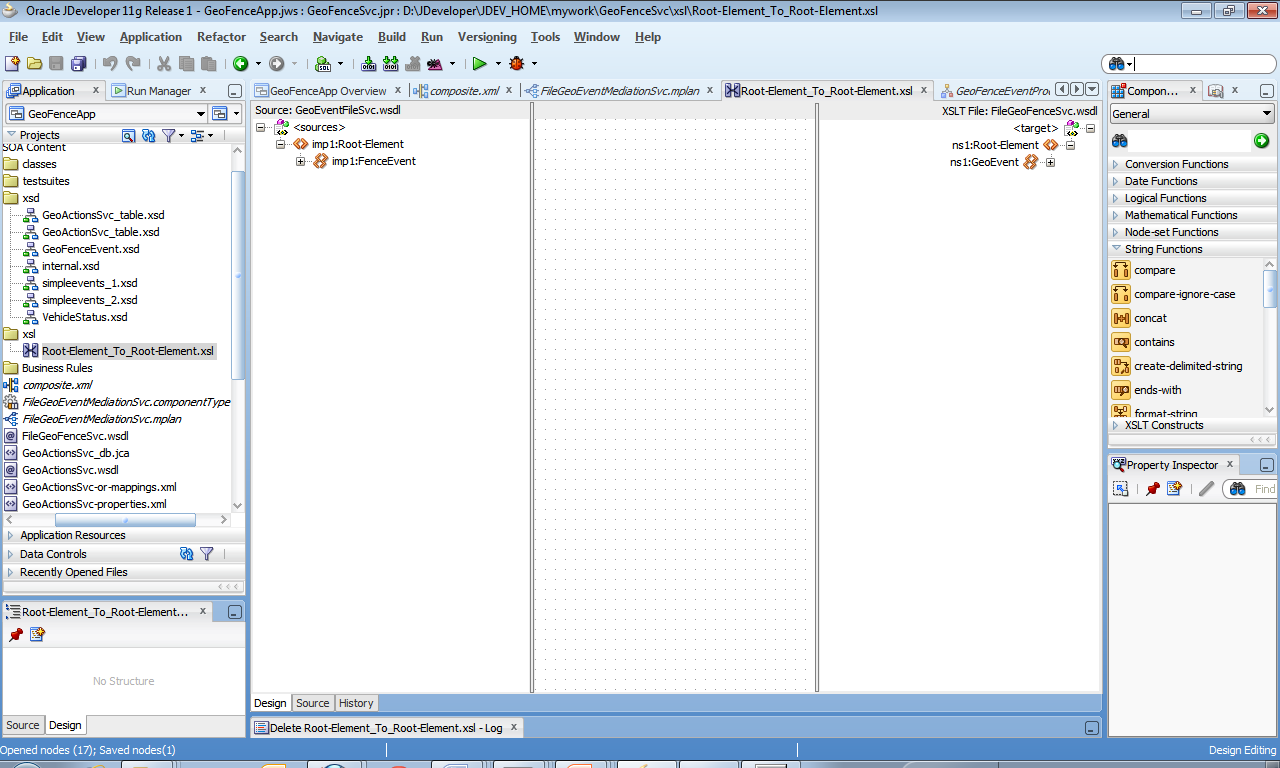Viewport: 1280px width, 768px height.
Task: Start debugging with the red bug icon
Action: tap(517, 63)
